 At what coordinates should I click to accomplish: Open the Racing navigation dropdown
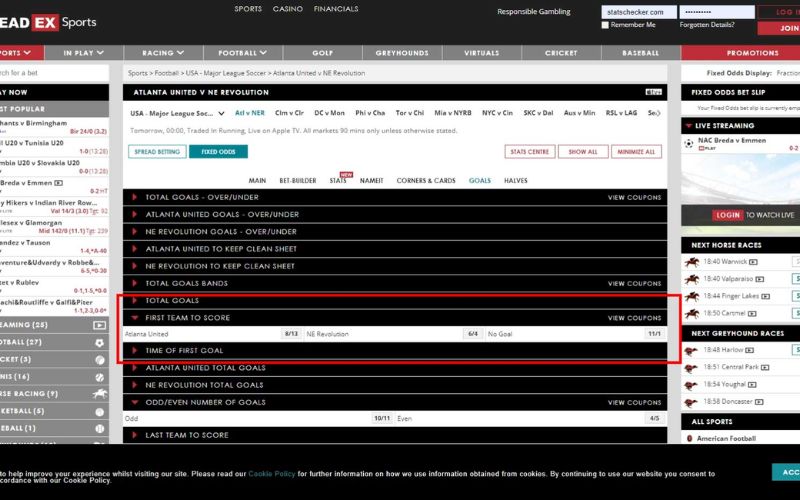click(163, 53)
